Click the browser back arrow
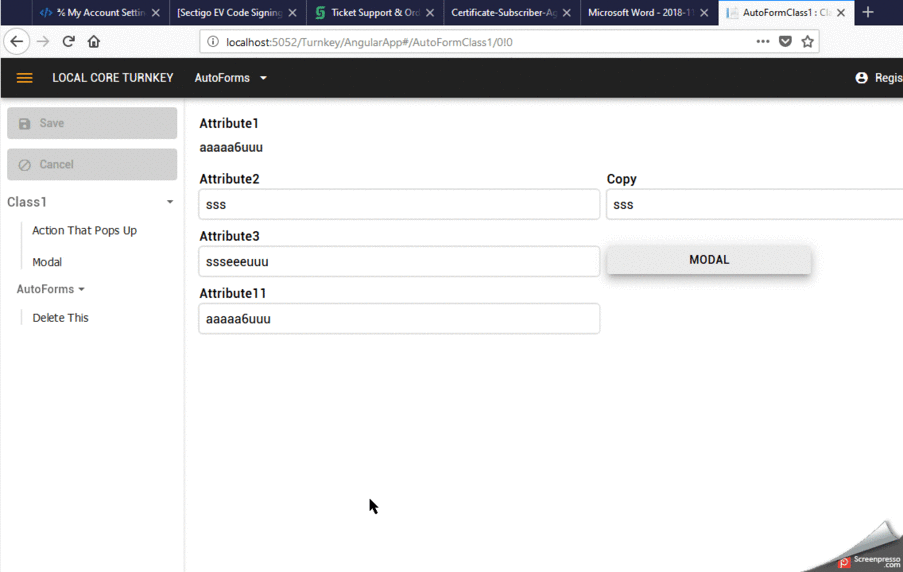This screenshot has height=572, width=903. (17, 42)
